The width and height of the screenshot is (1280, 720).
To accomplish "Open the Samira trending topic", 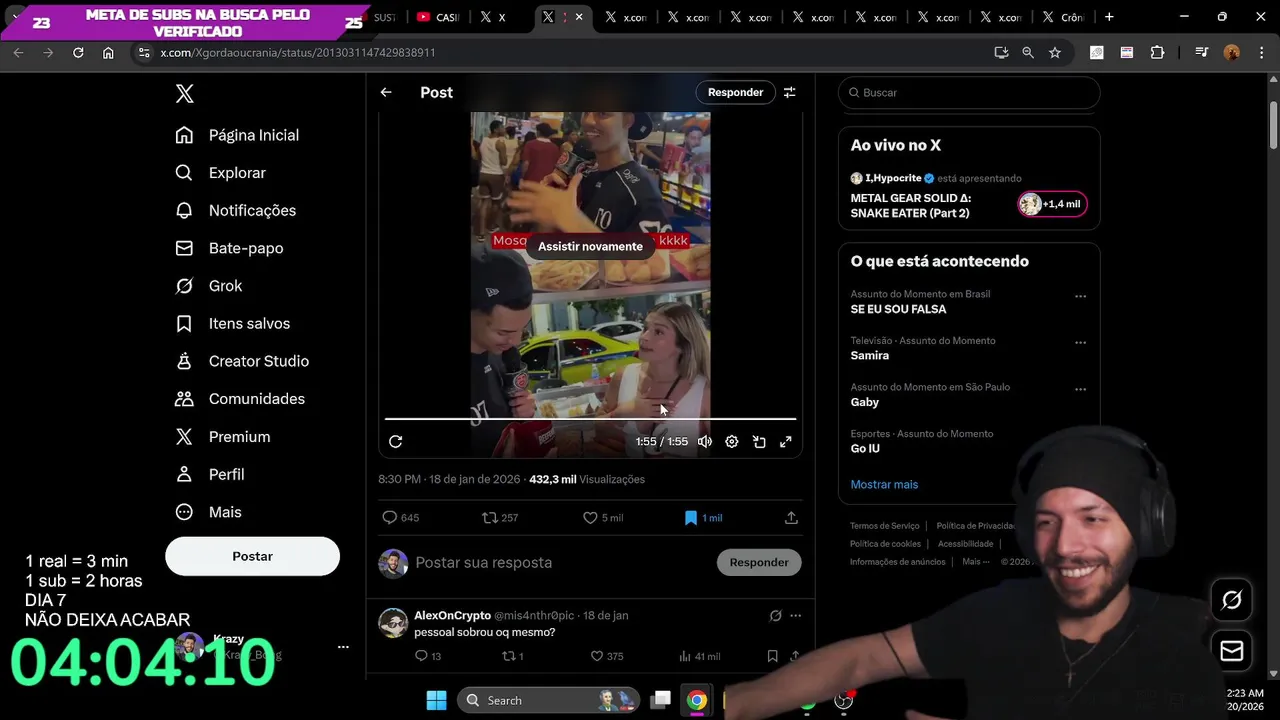I will click(870, 356).
